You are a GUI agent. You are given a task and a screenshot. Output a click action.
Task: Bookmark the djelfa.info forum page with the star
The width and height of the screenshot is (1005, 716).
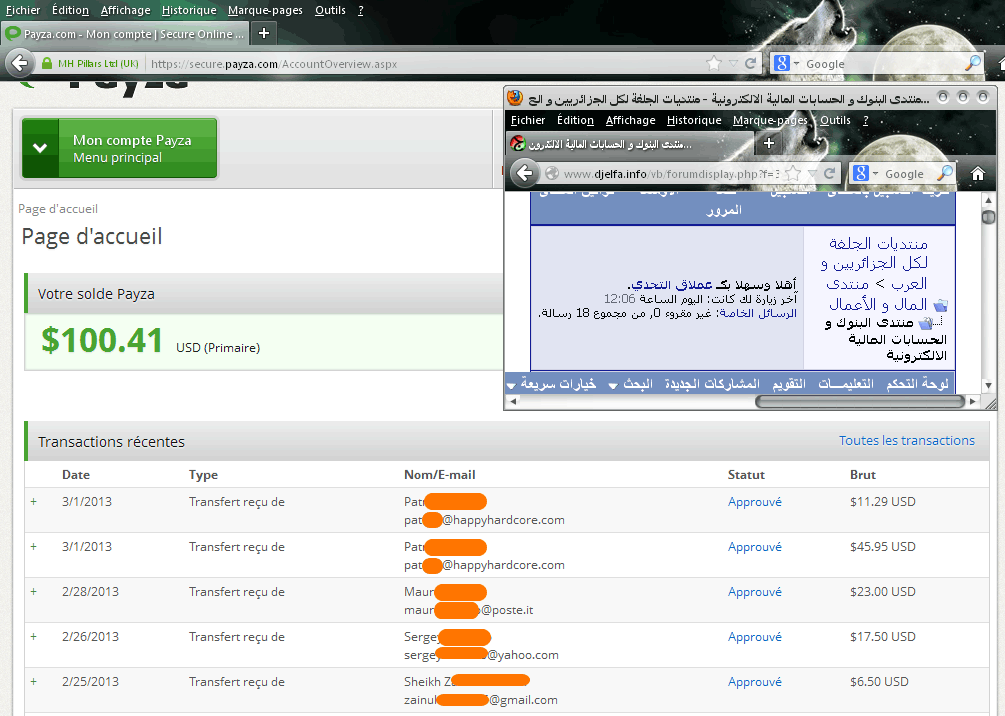(x=793, y=173)
